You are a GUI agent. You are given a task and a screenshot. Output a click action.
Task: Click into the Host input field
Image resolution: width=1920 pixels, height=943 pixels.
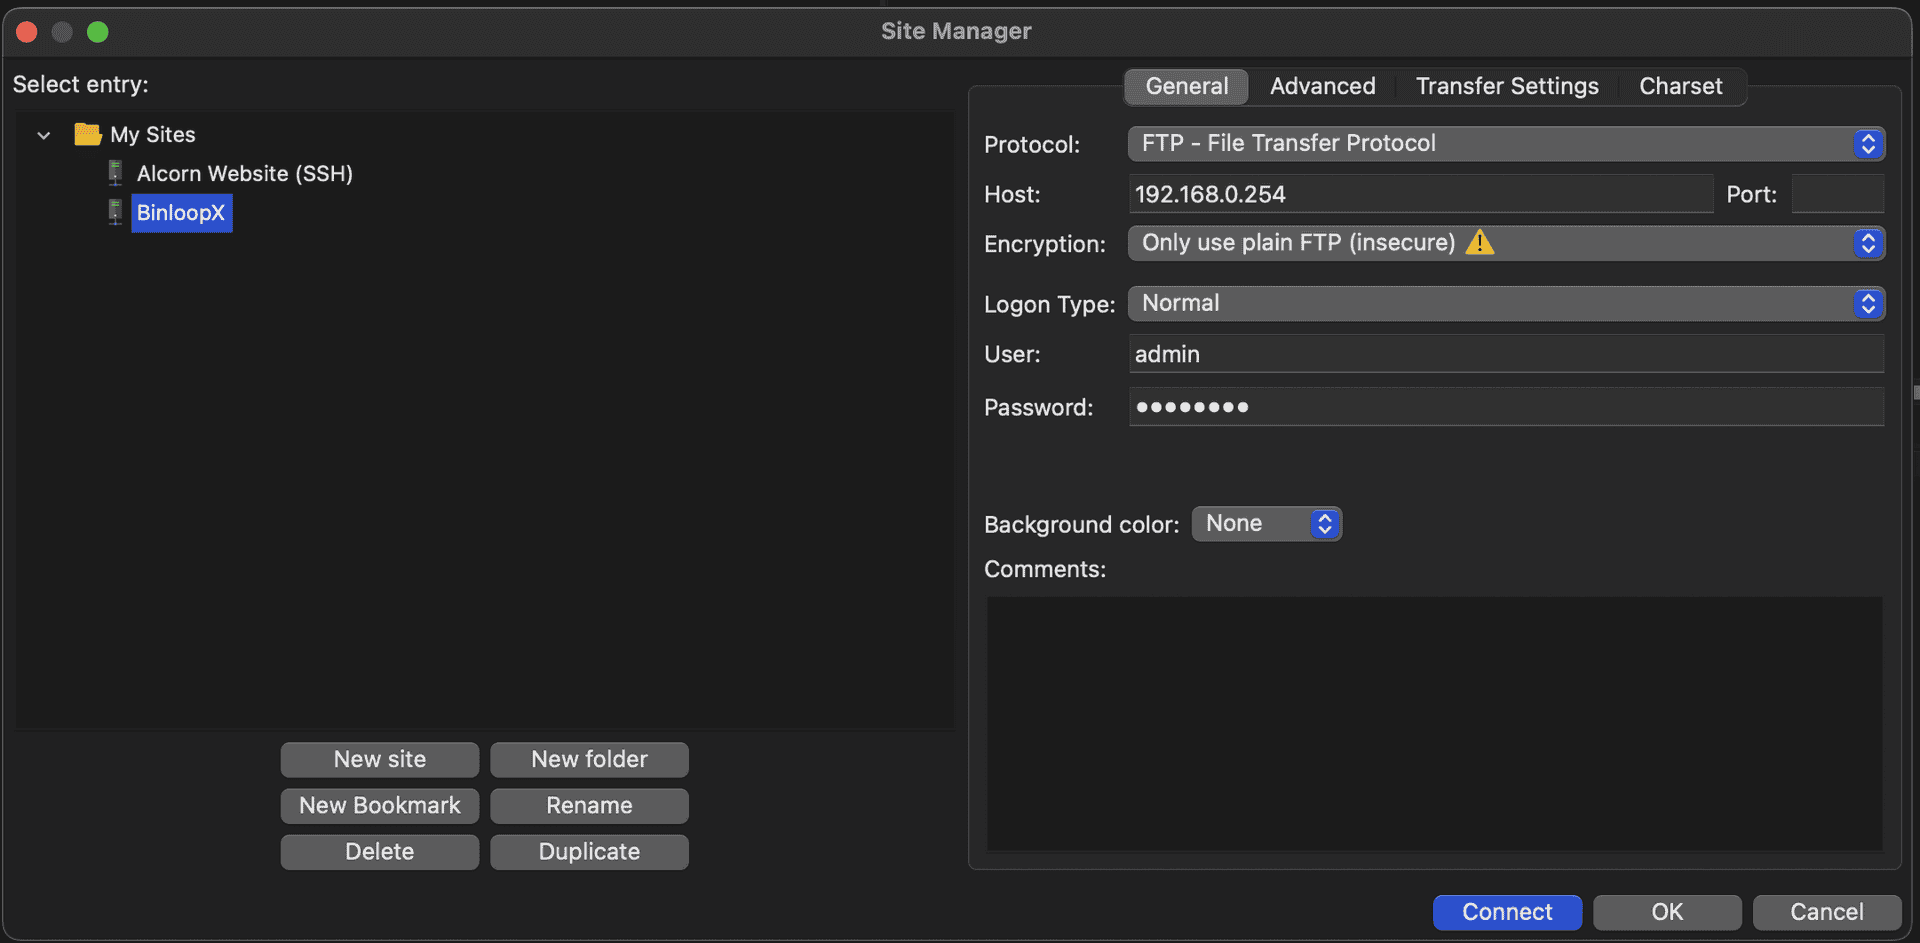pos(1420,194)
